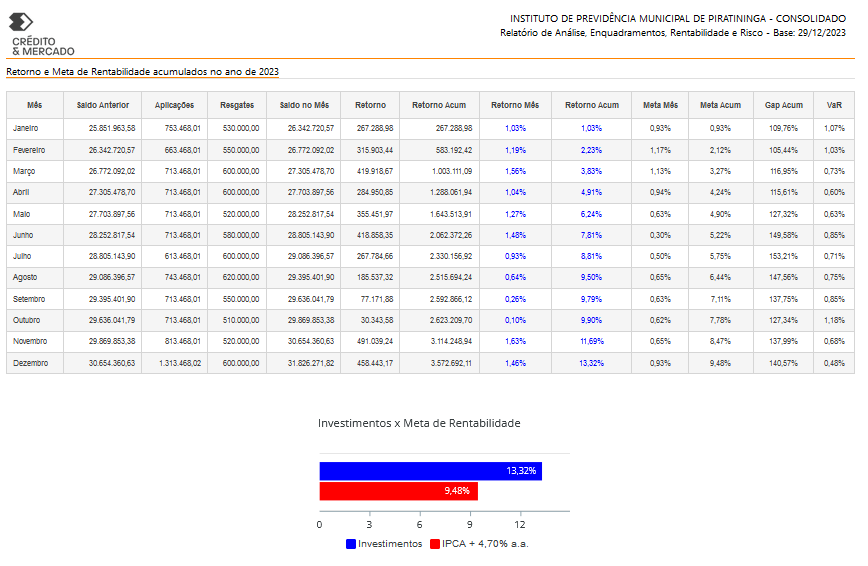Click the Meta Mês column header
Viewport: 868px width, 566px height.
[660, 105]
